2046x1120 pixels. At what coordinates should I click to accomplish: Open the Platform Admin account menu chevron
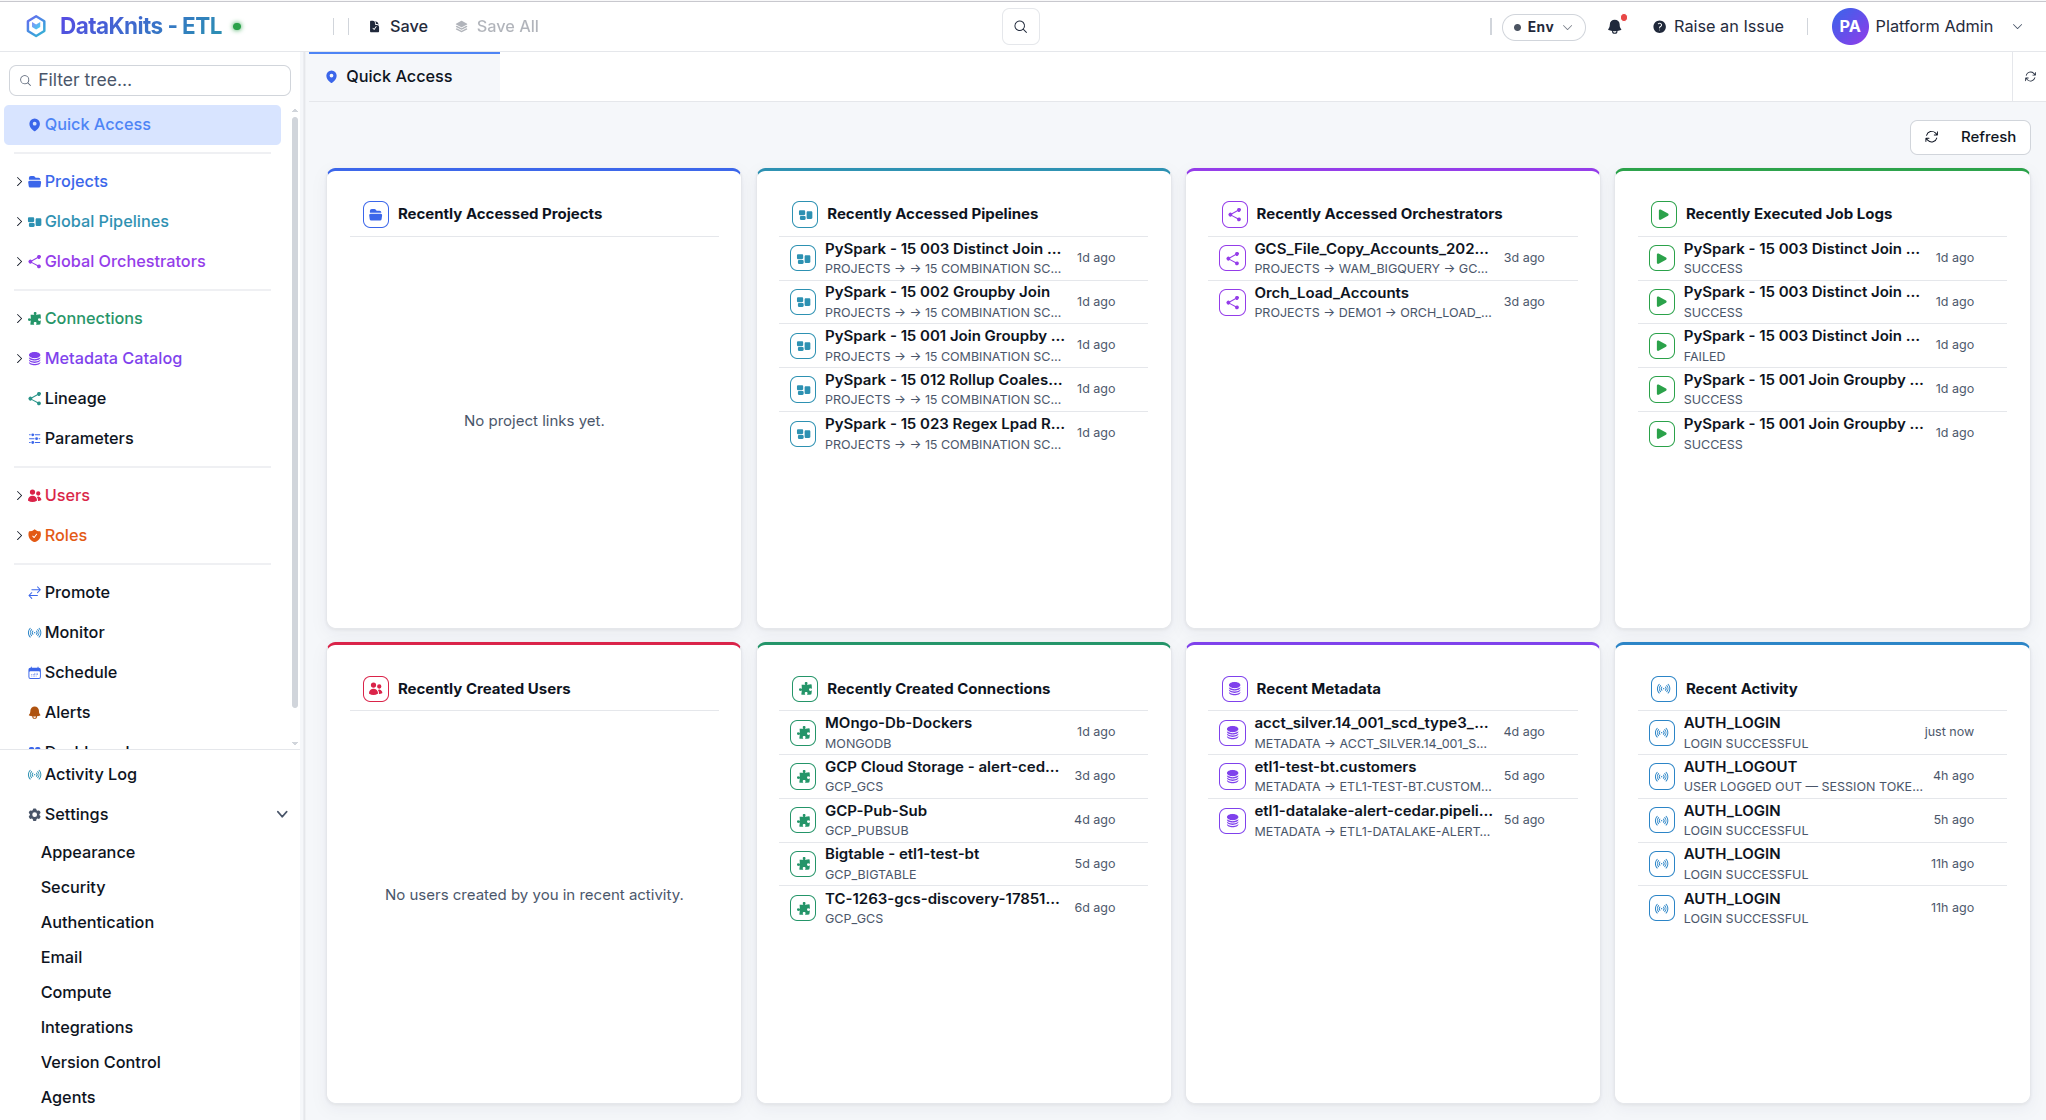pyautogui.click(x=2017, y=27)
